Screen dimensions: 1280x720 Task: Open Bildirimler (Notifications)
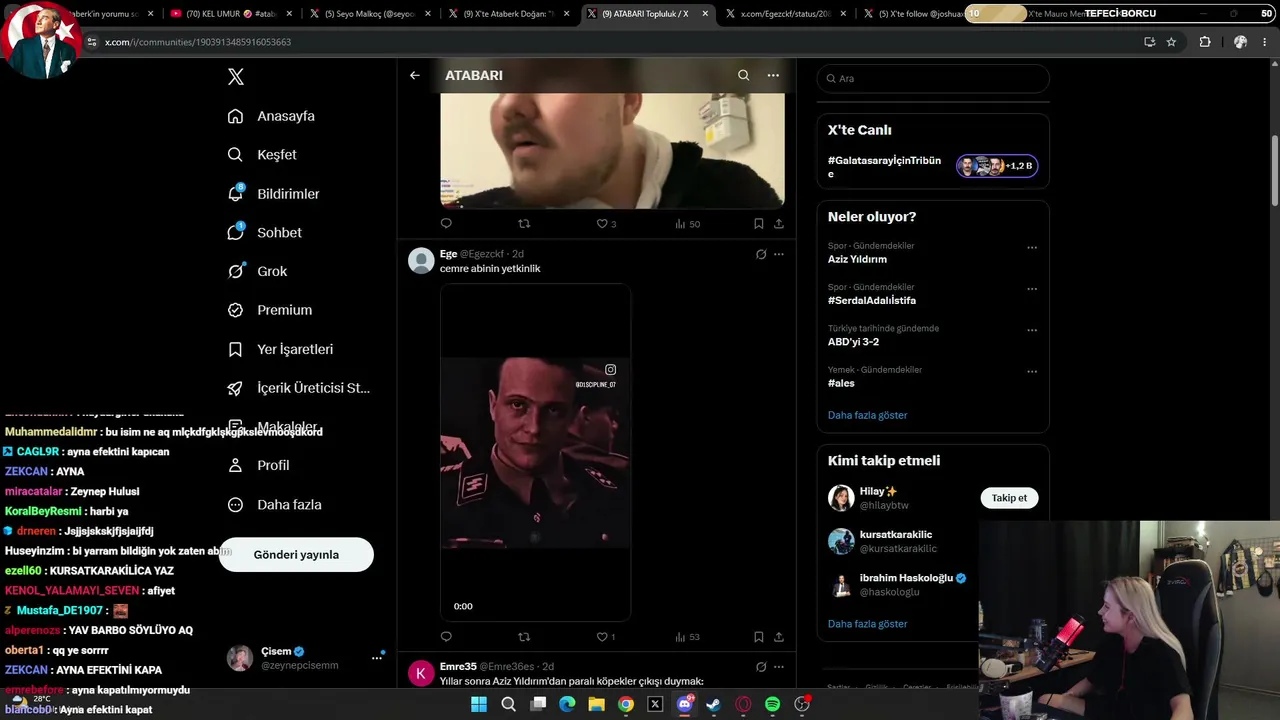point(273,194)
